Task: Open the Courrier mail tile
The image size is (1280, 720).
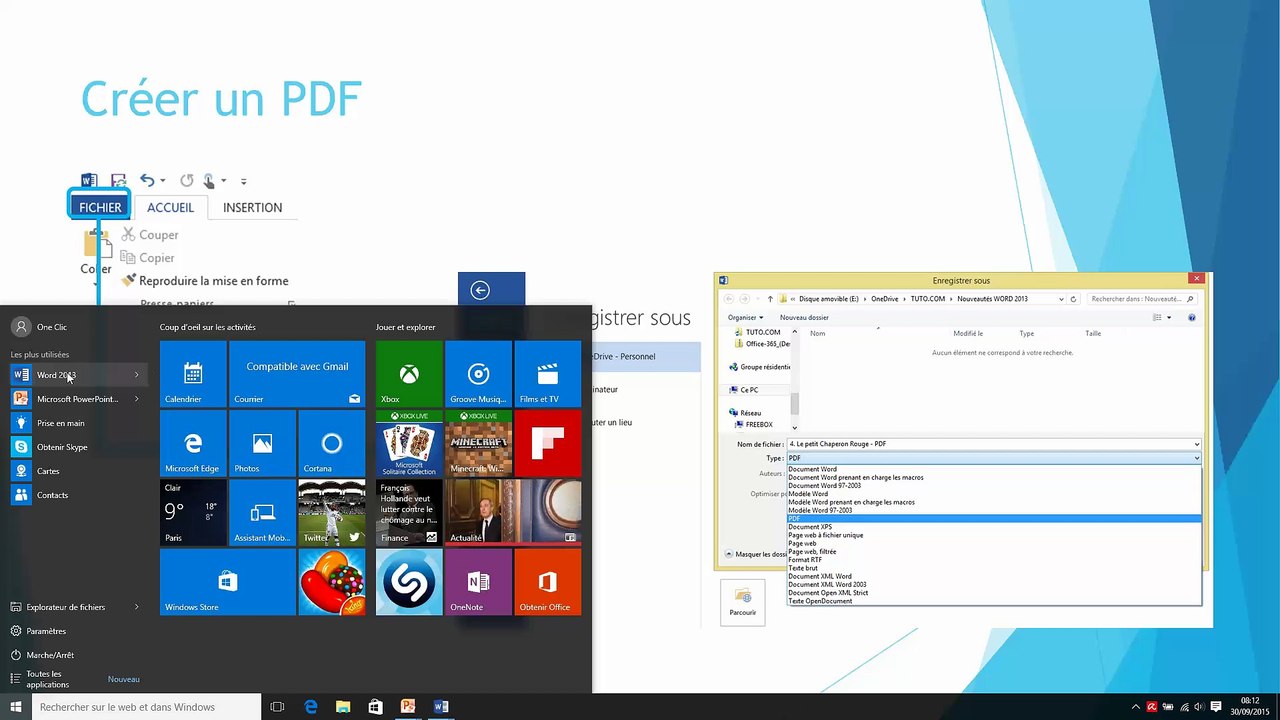Action: [297, 374]
